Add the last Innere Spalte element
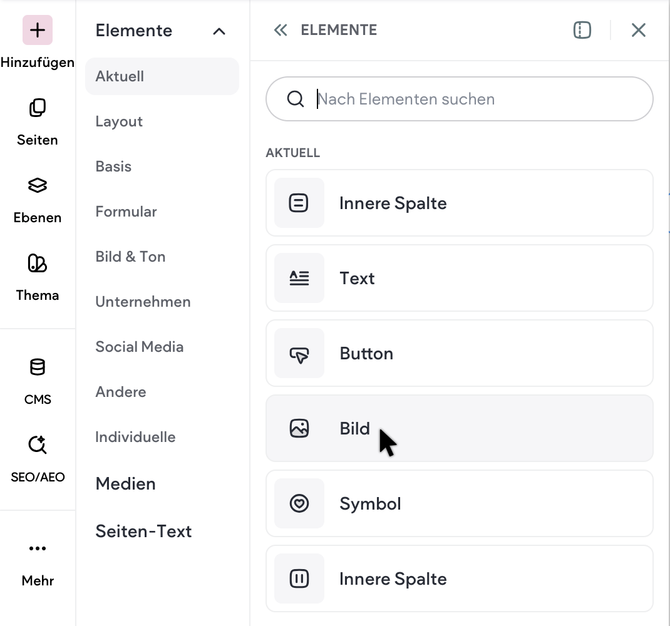 coord(459,579)
